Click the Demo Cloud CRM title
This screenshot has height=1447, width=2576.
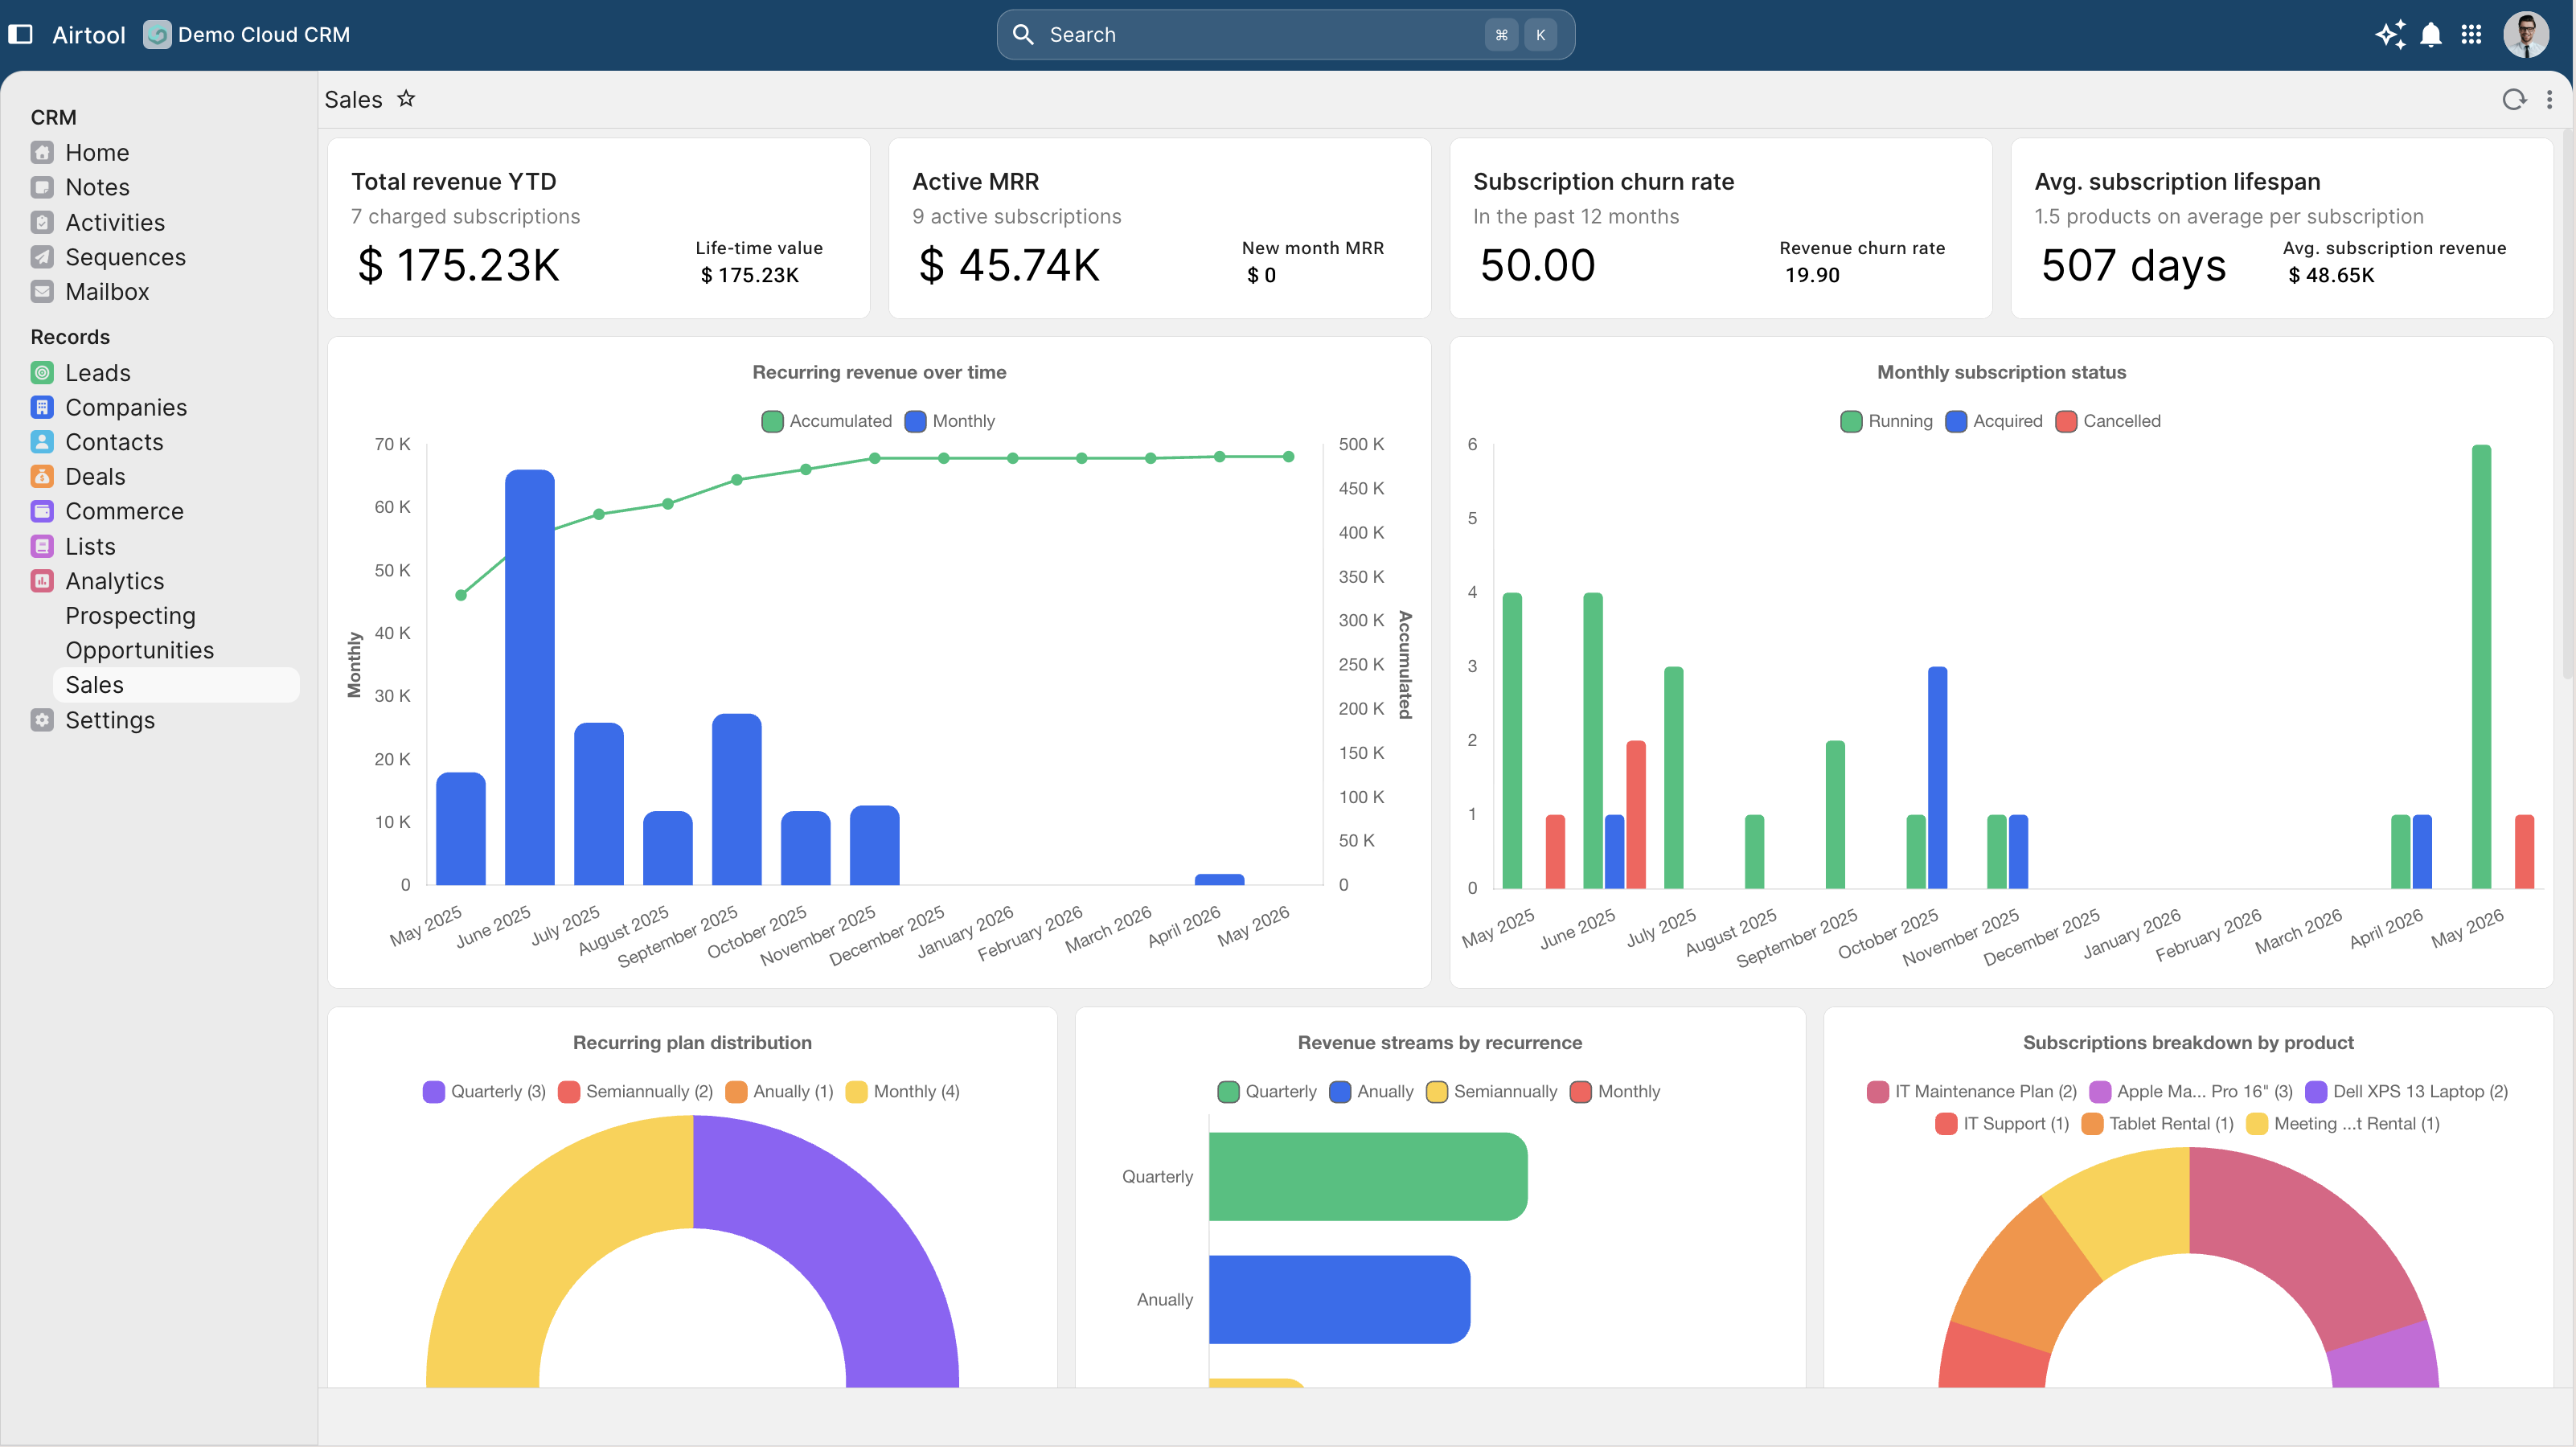point(264,35)
